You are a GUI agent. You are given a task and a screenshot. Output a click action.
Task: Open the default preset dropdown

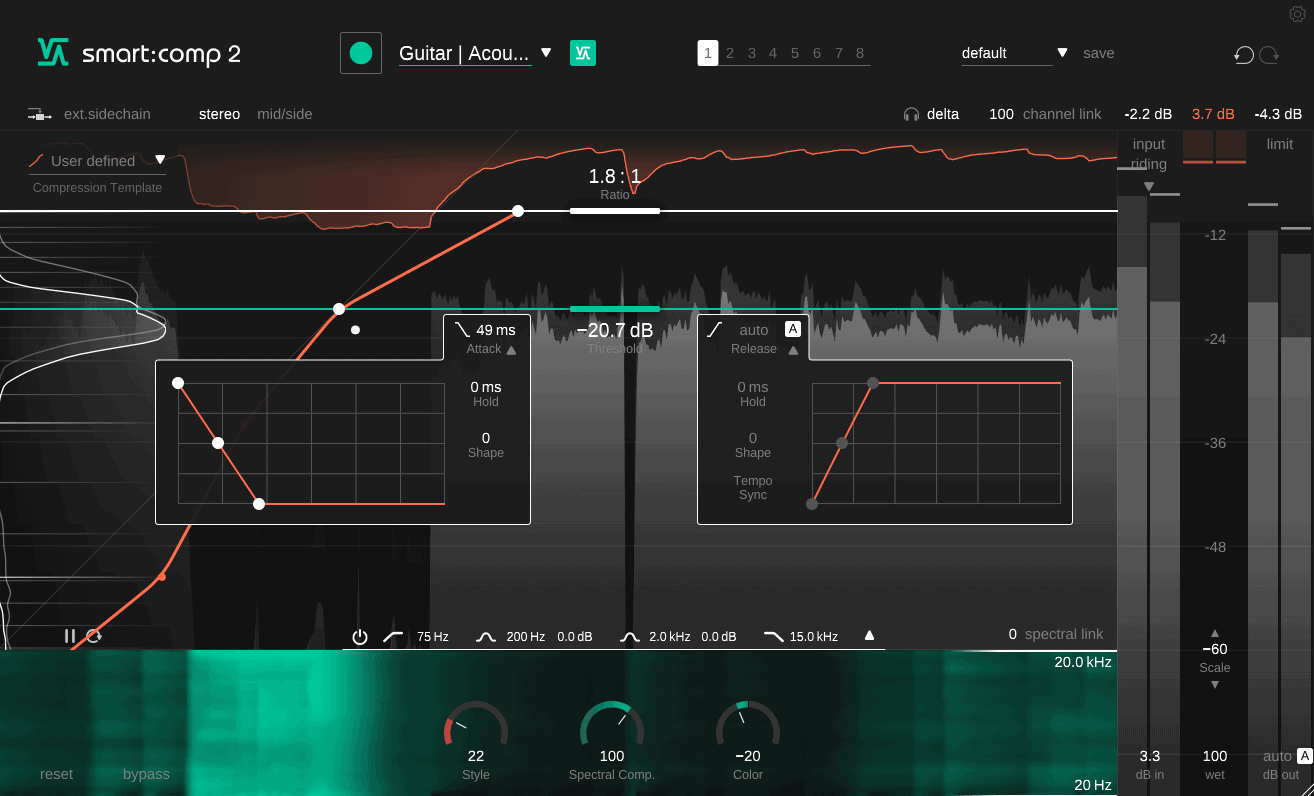pos(1062,53)
